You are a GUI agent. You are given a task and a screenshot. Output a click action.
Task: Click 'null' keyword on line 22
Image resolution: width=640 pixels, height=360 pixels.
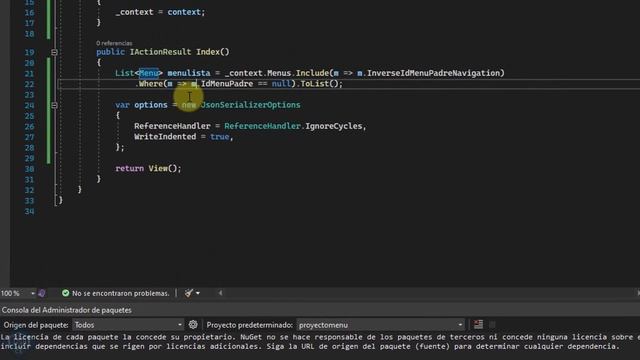[281, 84]
